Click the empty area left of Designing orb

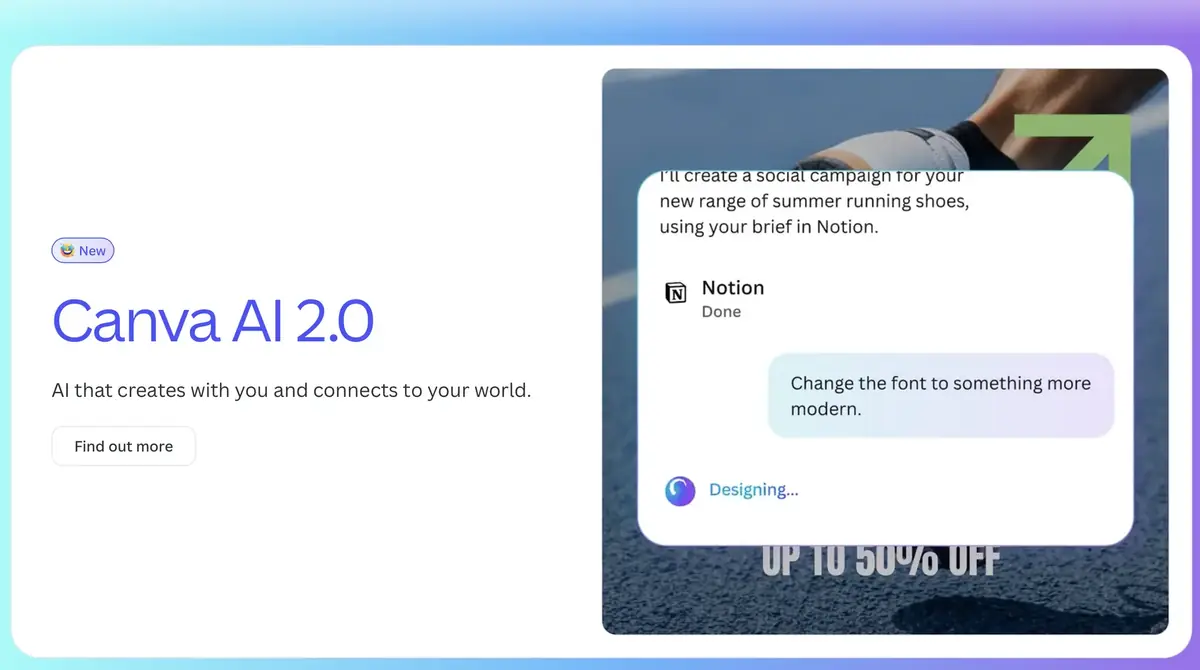651,490
